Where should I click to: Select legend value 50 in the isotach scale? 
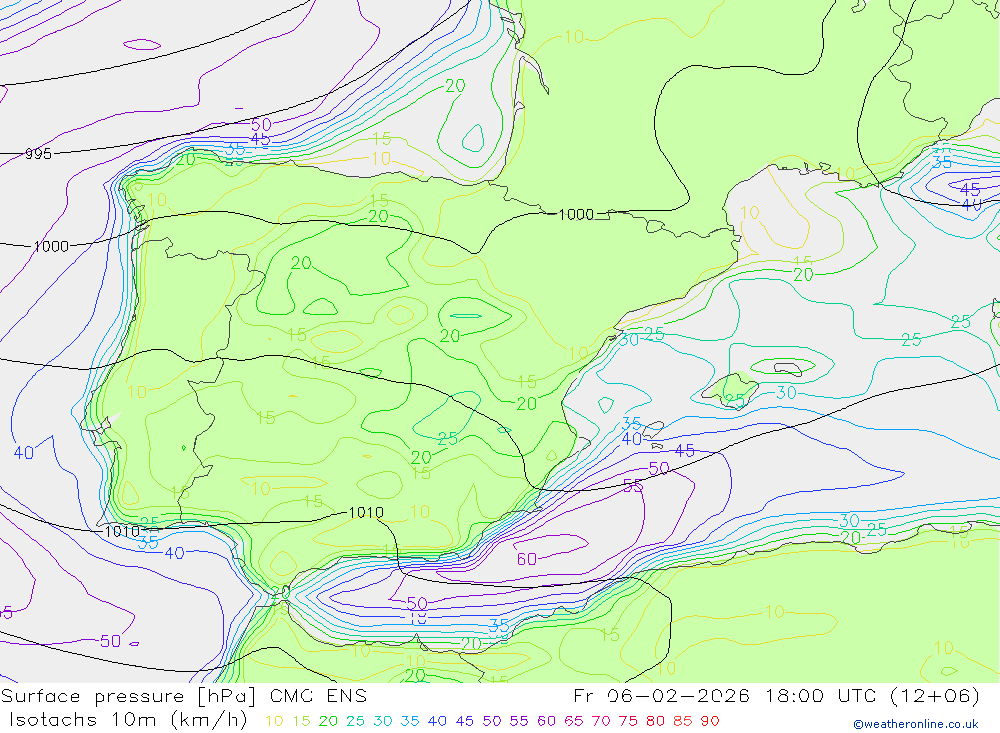(x=492, y=721)
